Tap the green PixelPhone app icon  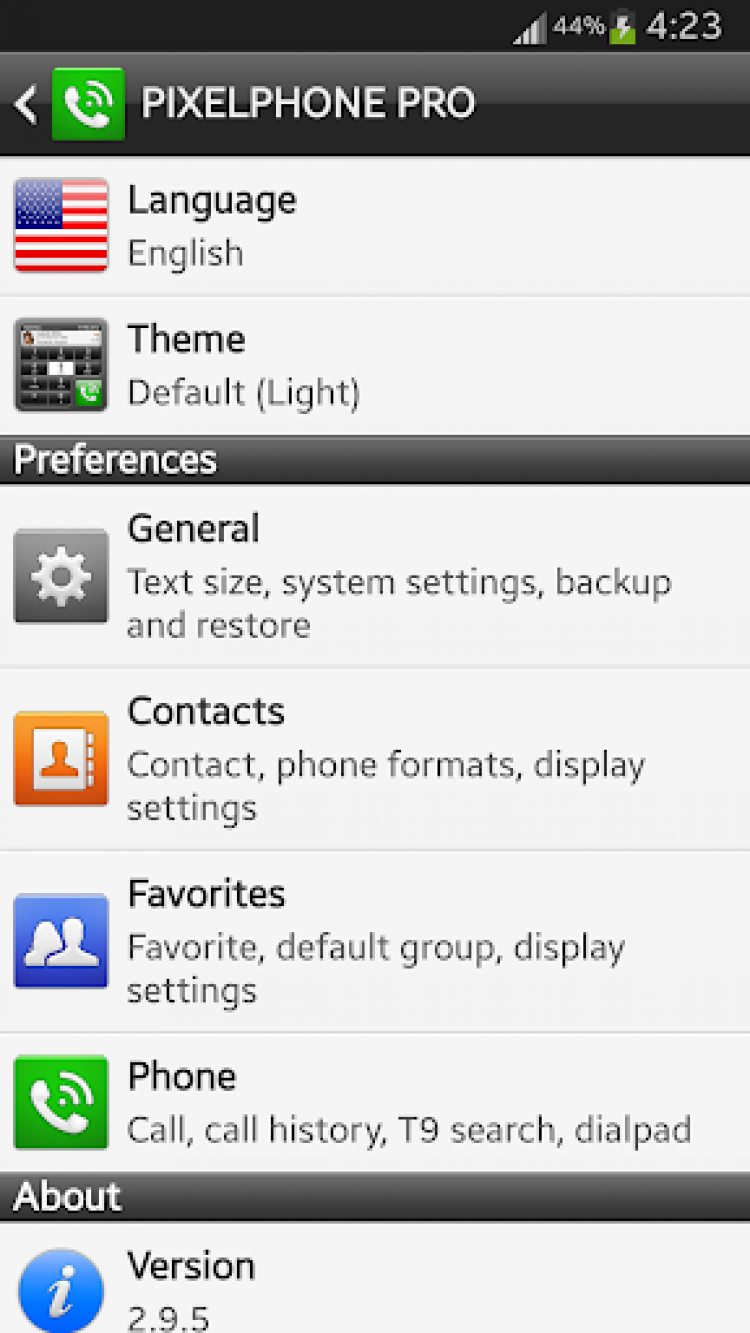pos(88,104)
